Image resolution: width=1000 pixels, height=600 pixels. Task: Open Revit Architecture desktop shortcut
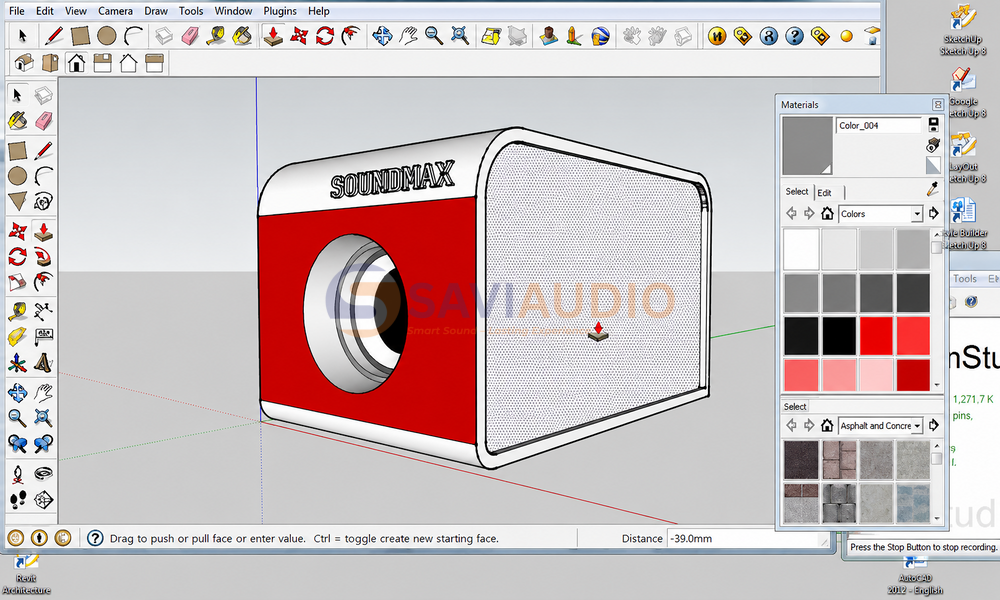point(26,575)
